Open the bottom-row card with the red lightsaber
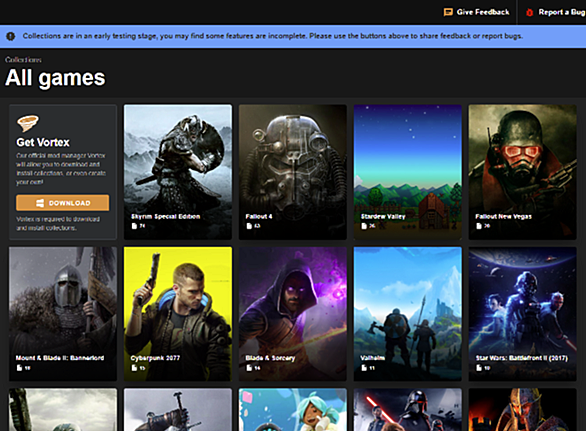 (x=408, y=410)
